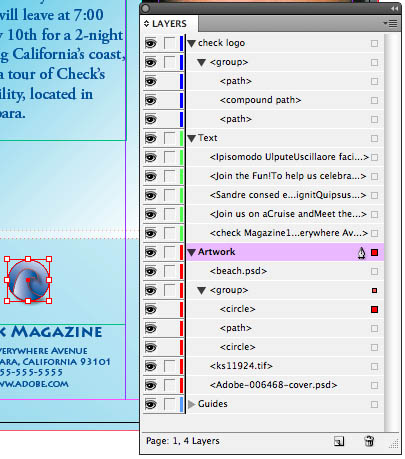
Task: Click 'Page: 1, 4 Layers' status text
Action: [183, 441]
